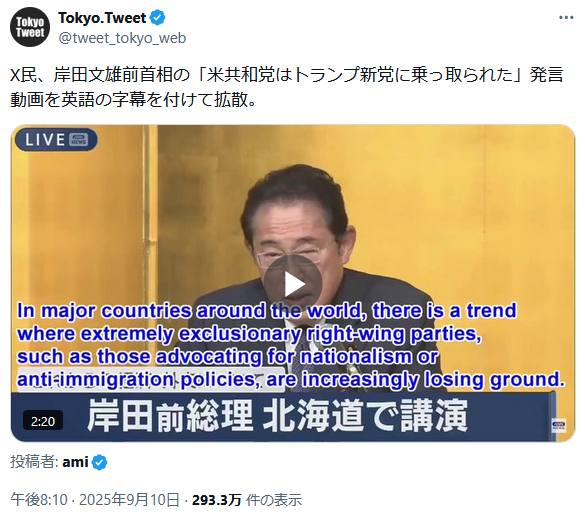Click the tweet text mentioning 岸田文雄前首相
This screenshot has width=585, height=516.
click(x=286, y=87)
